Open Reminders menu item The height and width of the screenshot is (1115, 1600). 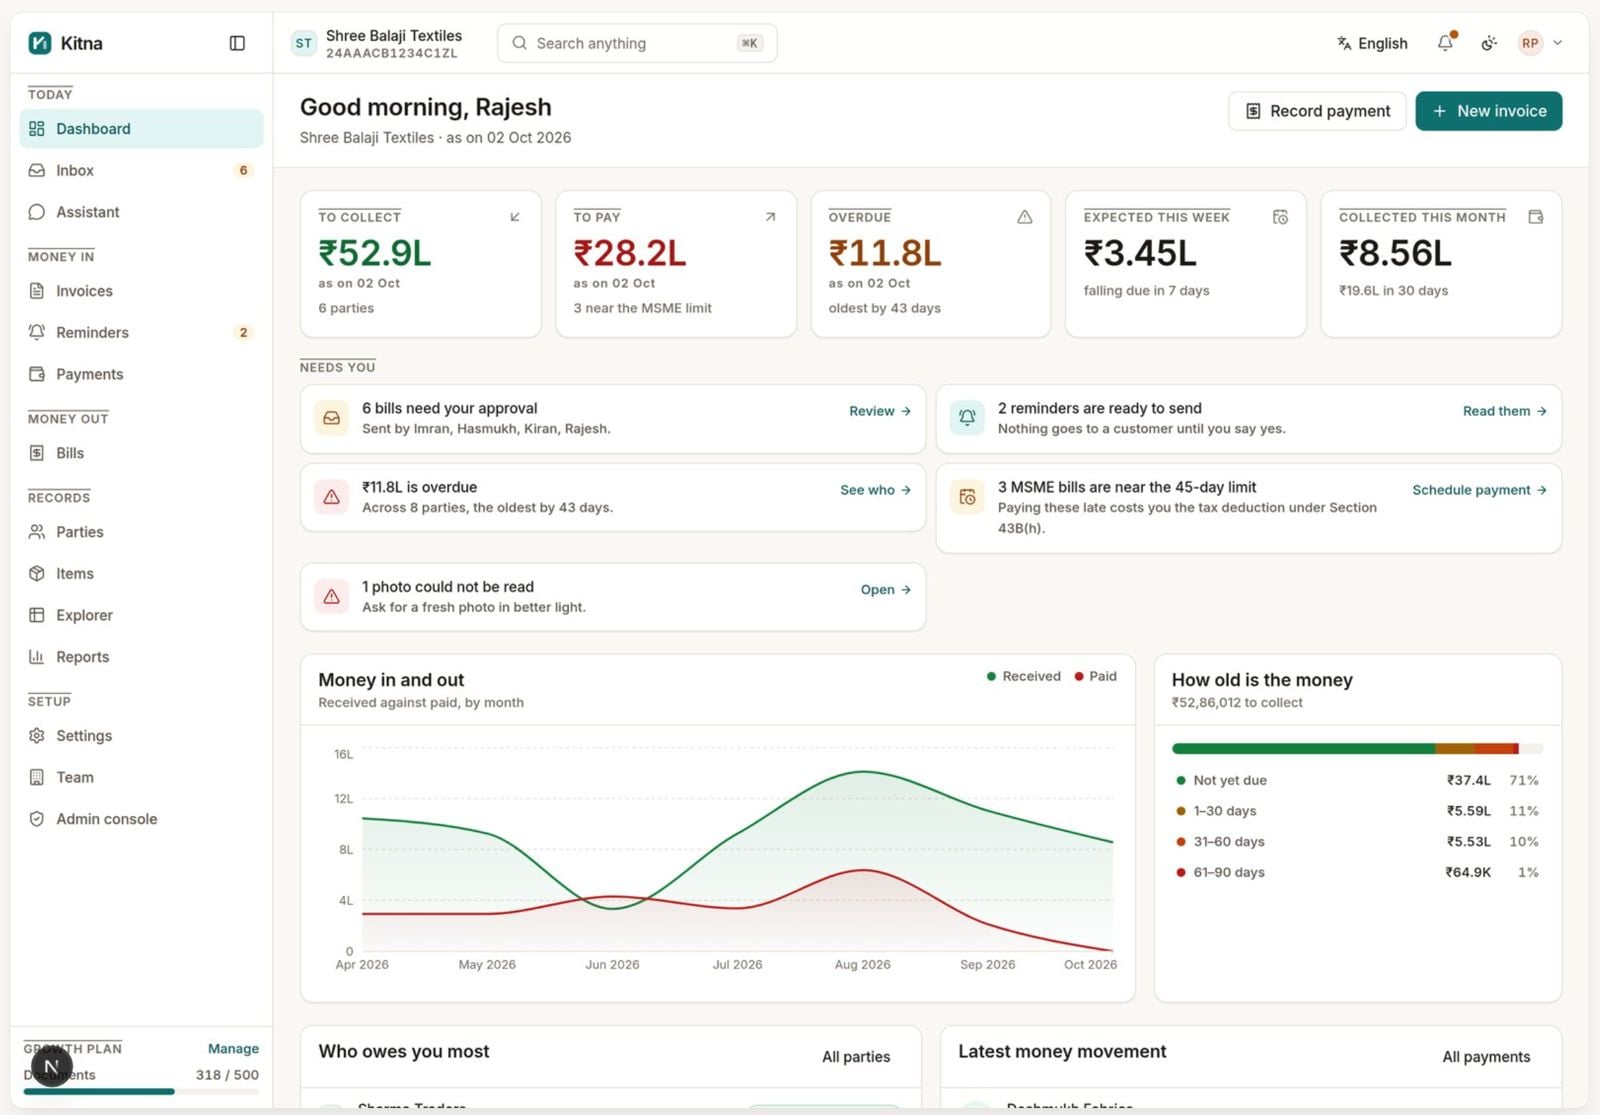(x=141, y=333)
